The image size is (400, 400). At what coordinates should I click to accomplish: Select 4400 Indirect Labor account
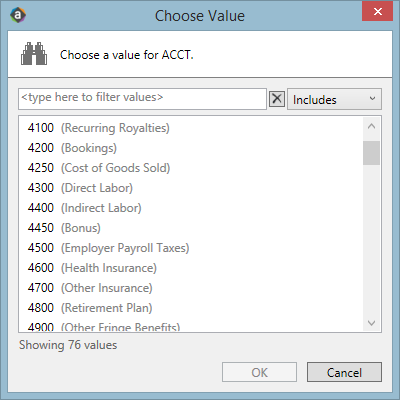click(191, 208)
